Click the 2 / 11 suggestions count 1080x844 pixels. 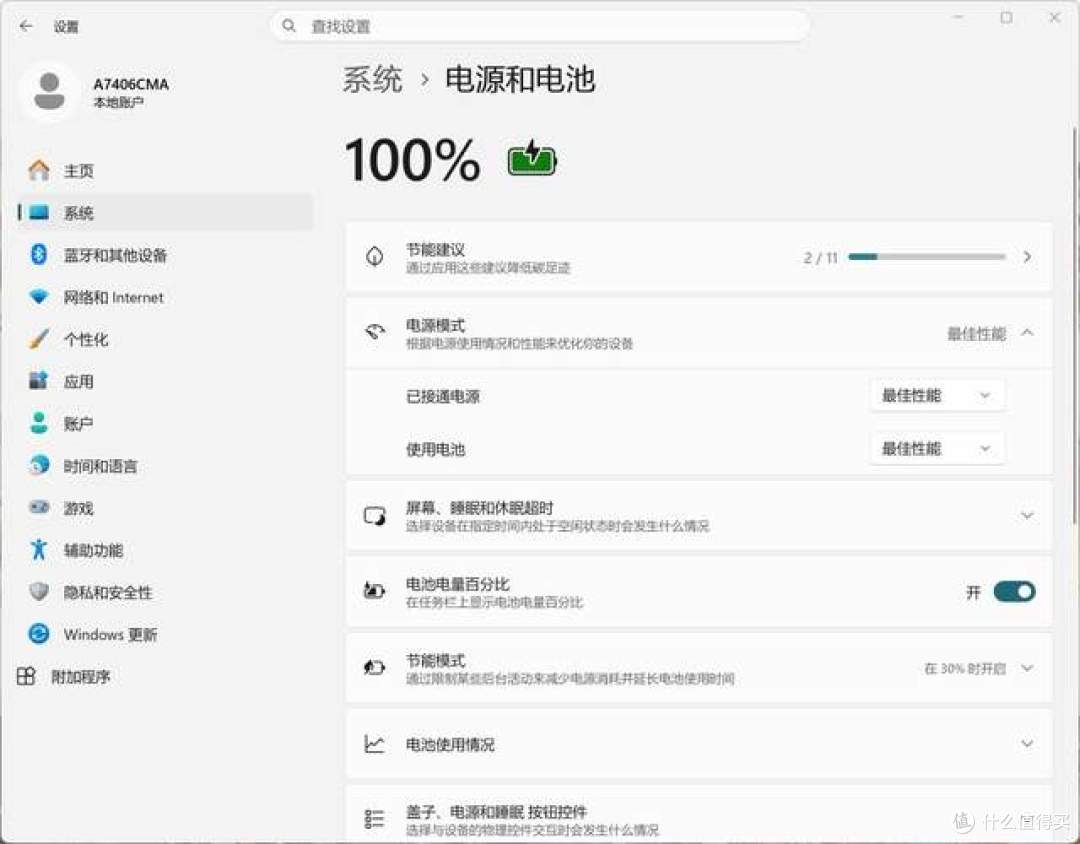(x=820, y=258)
